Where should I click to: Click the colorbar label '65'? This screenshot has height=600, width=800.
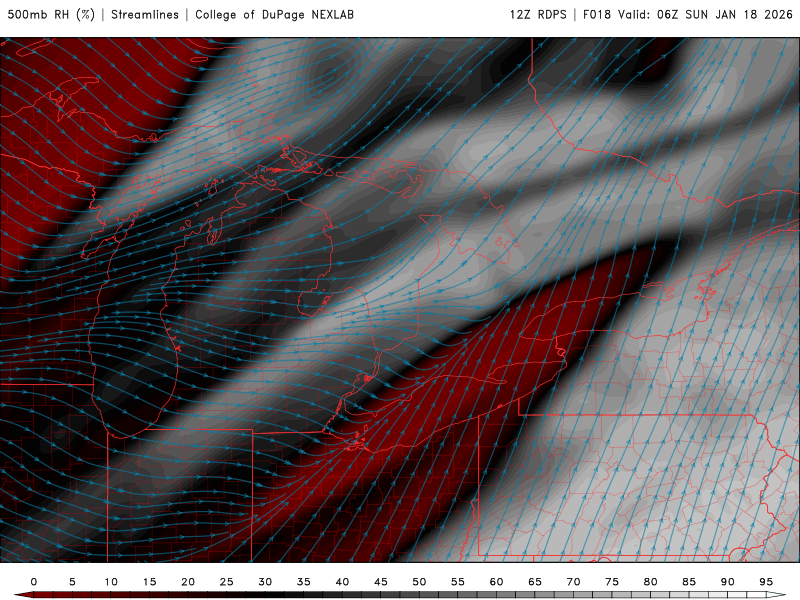click(535, 582)
